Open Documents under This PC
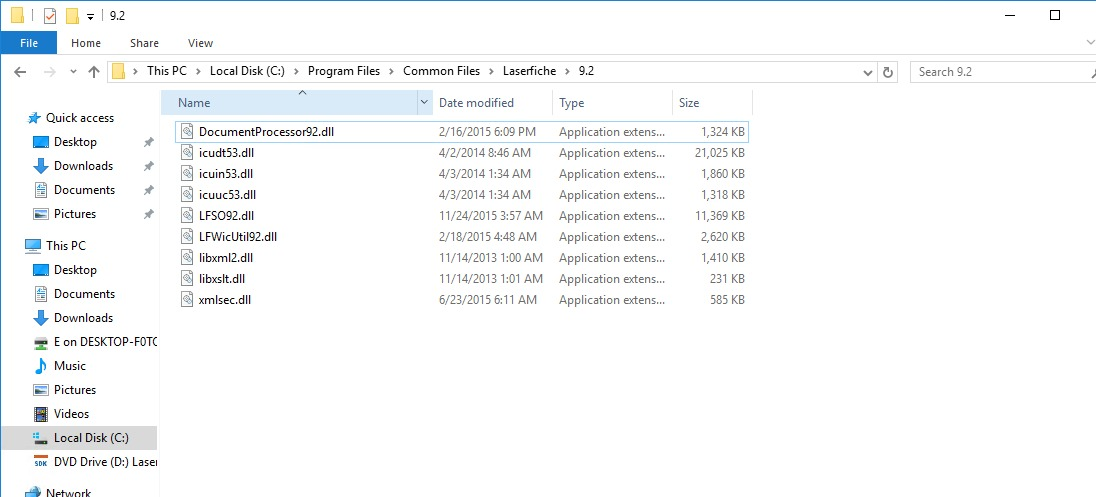This screenshot has height=497, width=1096. click(84, 294)
